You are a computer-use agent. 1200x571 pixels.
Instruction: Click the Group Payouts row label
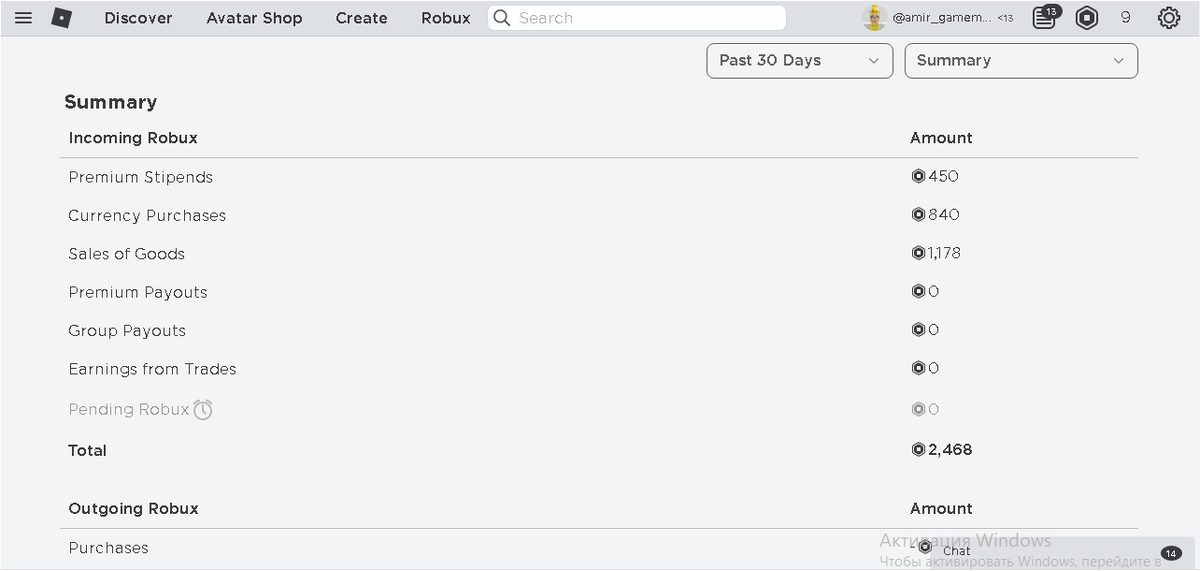click(x=127, y=331)
